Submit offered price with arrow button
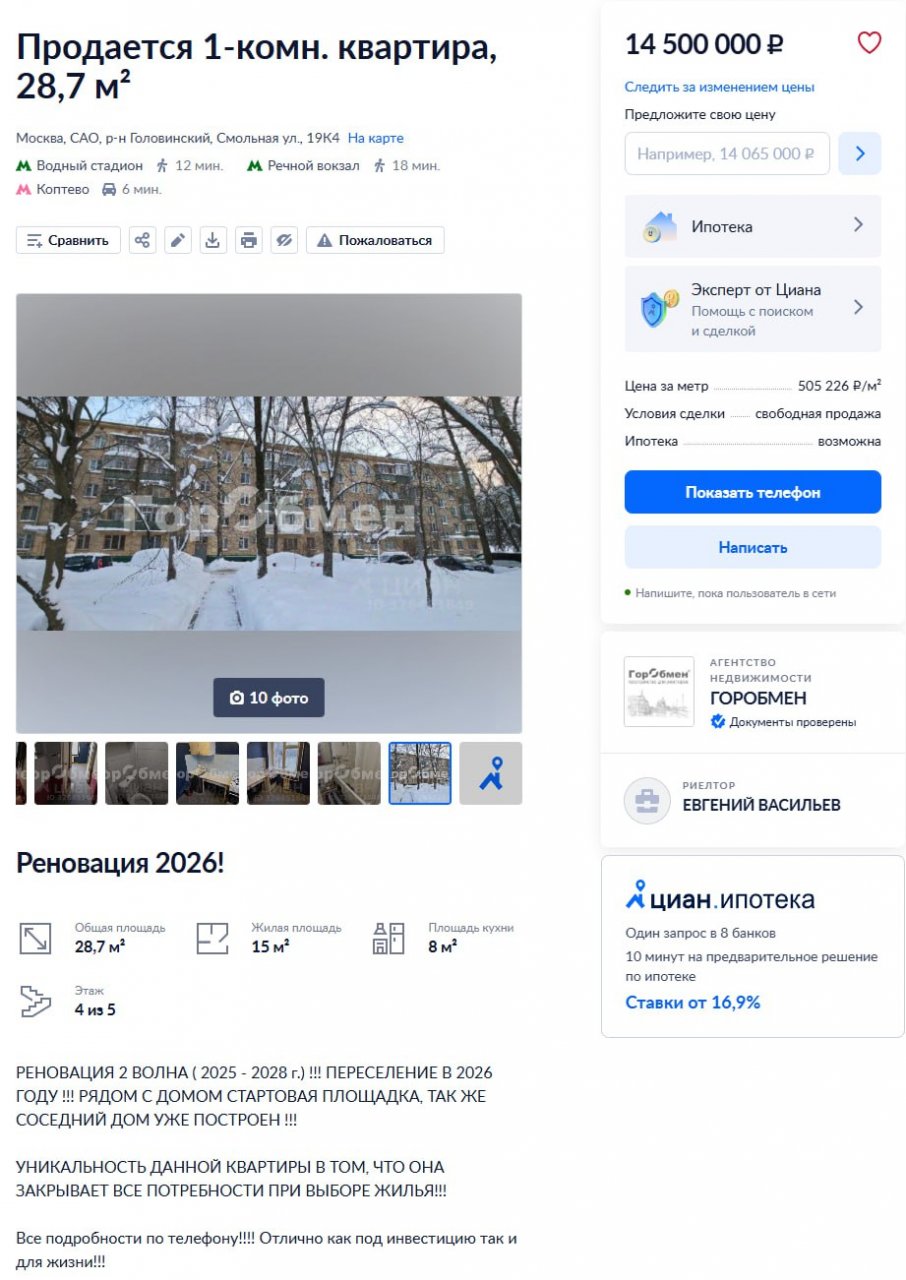This screenshot has height=1280, width=906. [x=859, y=154]
